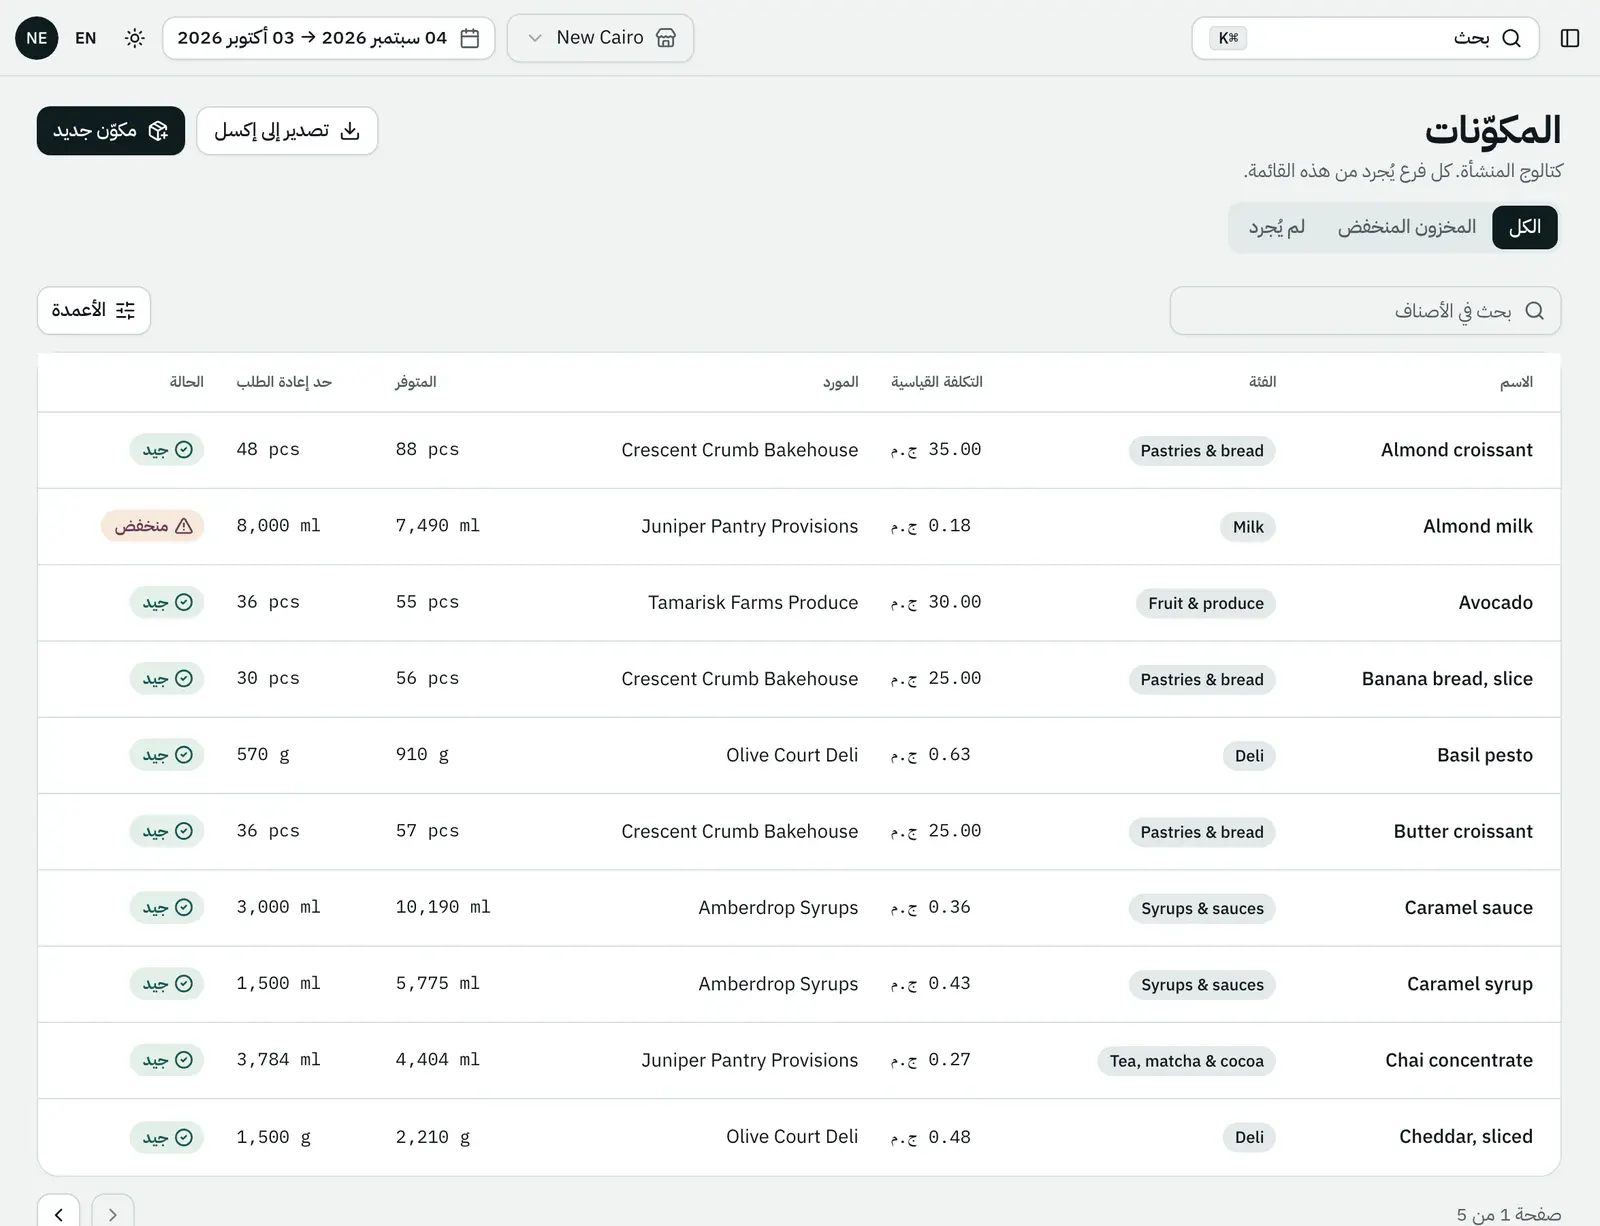The height and width of the screenshot is (1226, 1600).
Task: Switch language to EN
Action: pyautogui.click(x=86, y=38)
